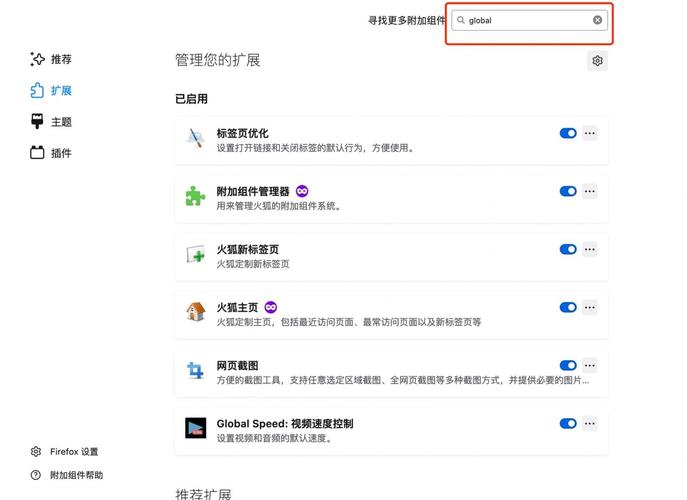Viewport: 687px width, 500px height.
Task: Open the 网页截图 extension title
Action: [x=237, y=365]
